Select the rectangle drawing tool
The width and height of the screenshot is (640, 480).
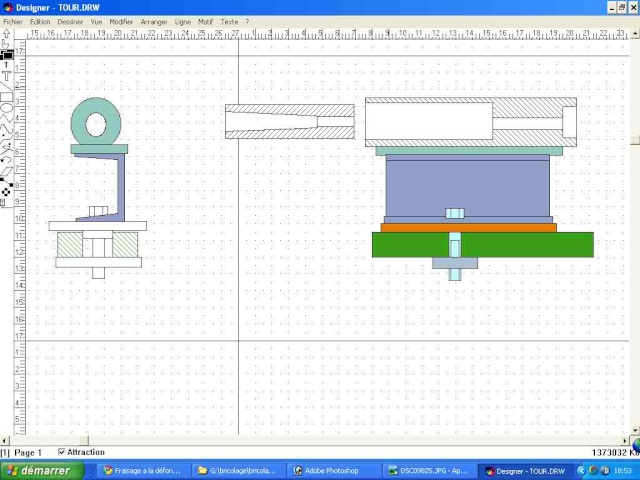[x=6, y=97]
